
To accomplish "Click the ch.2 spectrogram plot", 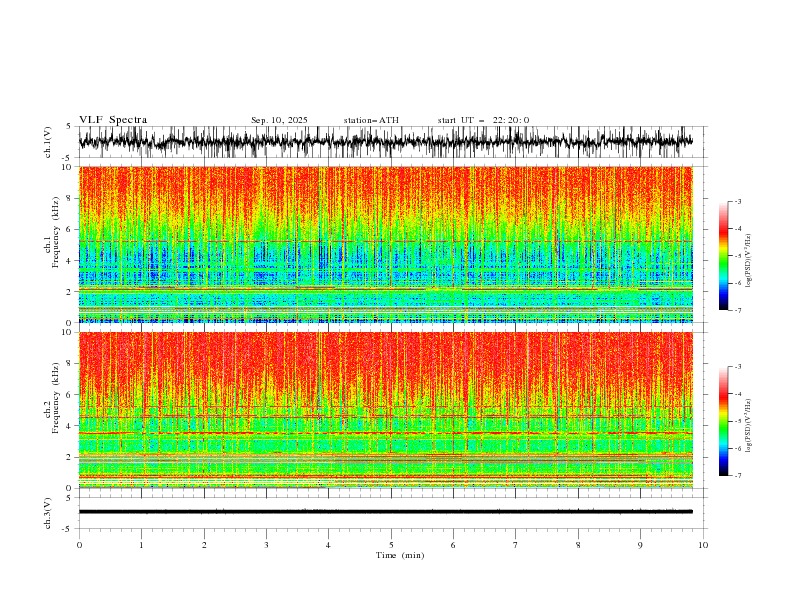I will (x=385, y=410).
